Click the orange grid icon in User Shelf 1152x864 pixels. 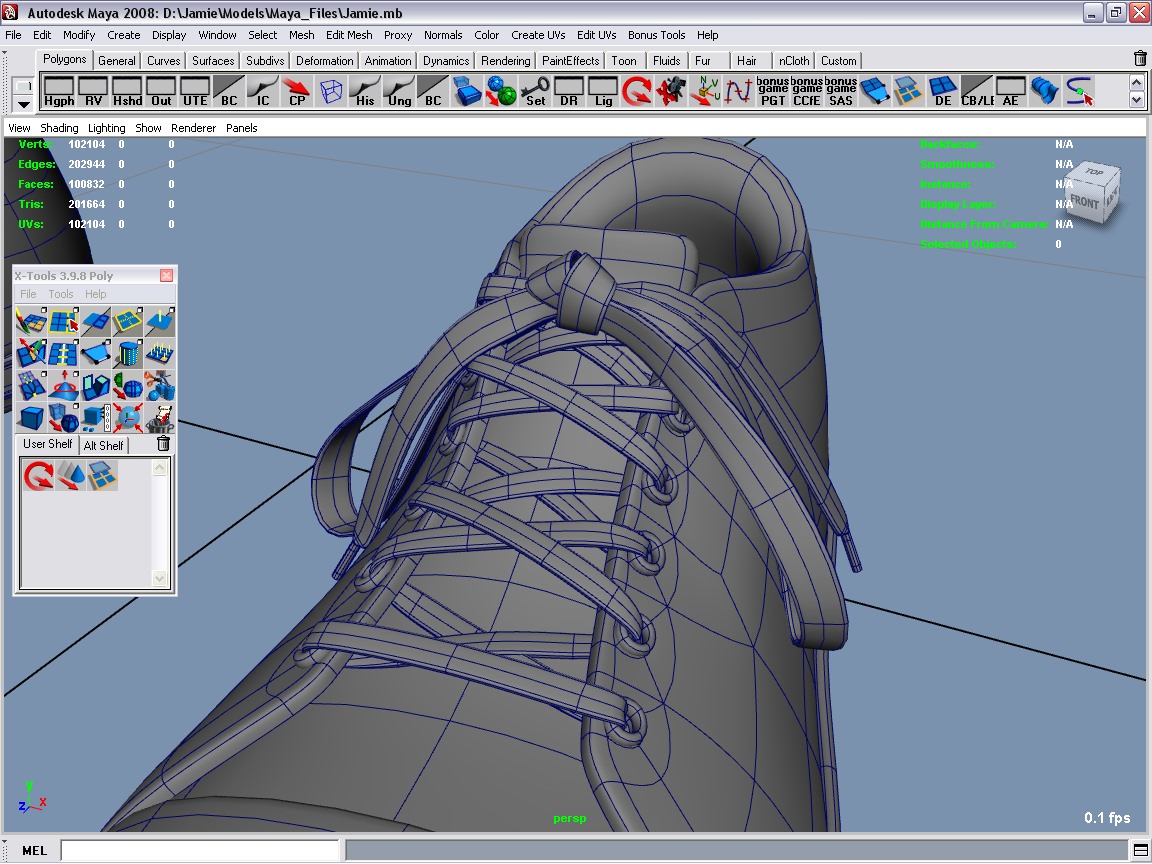pyautogui.click(x=102, y=476)
